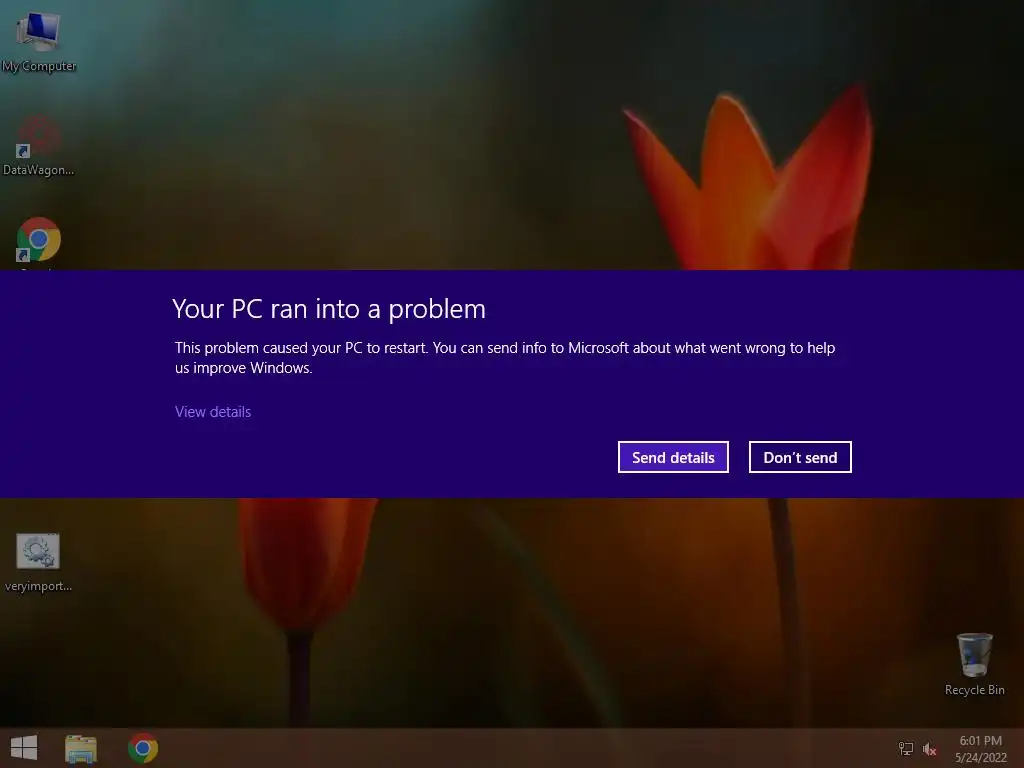Select the Chrome shortcut on the desktop
Viewport: 1024px width, 768px height.
pyautogui.click(x=39, y=240)
